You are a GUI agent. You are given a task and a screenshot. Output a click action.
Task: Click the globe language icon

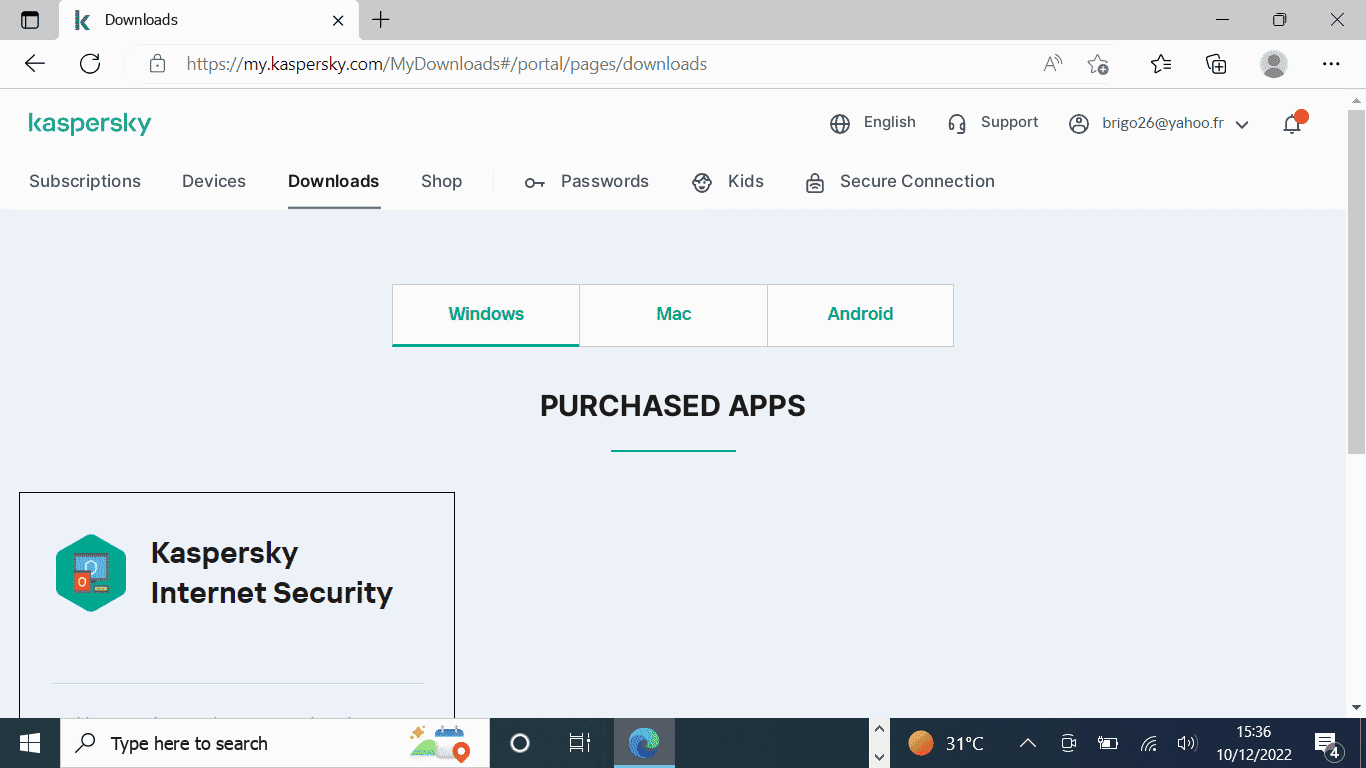tap(840, 124)
